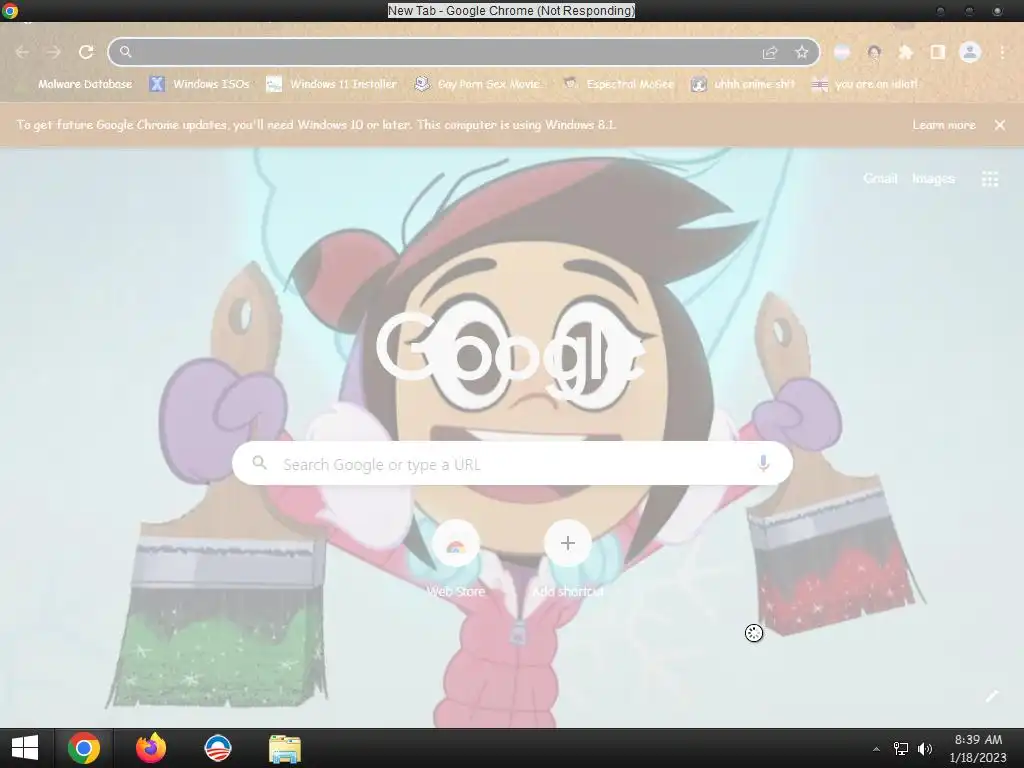Open the Extensions puzzle piece menu
1024x768 pixels.
pos(906,52)
